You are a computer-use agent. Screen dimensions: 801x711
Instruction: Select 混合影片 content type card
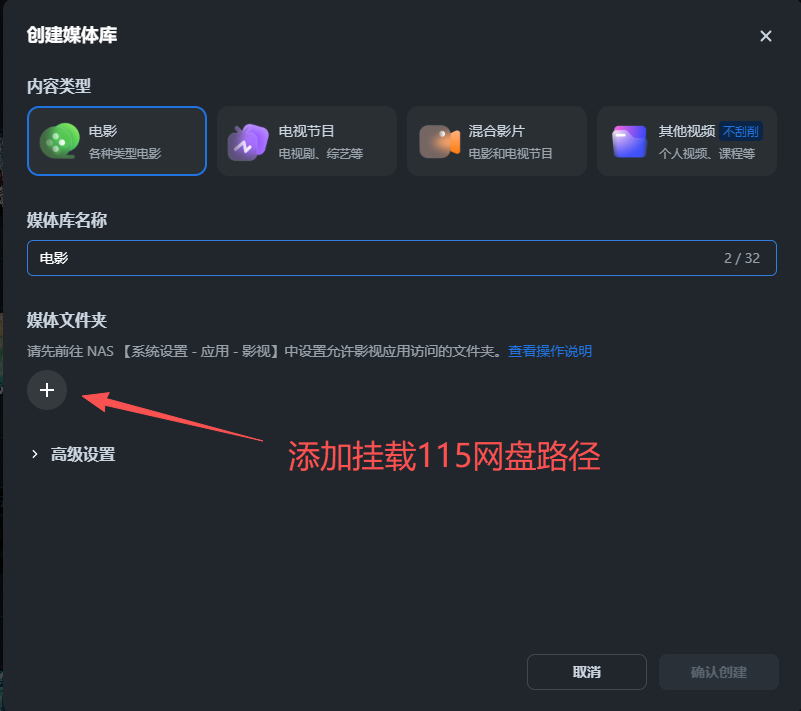click(x=497, y=141)
